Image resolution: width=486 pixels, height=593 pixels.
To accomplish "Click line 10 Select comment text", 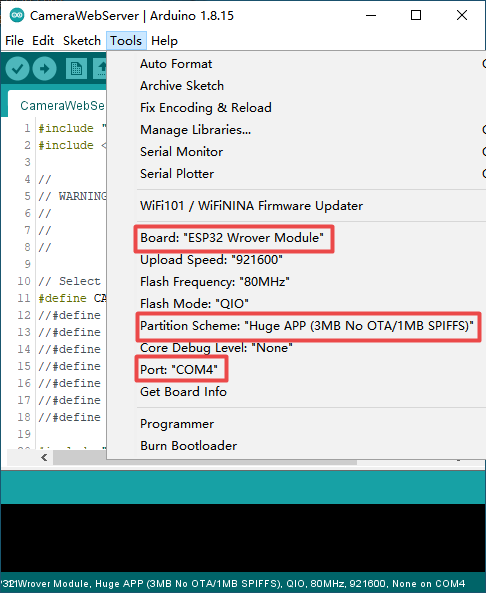I will tap(69, 281).
